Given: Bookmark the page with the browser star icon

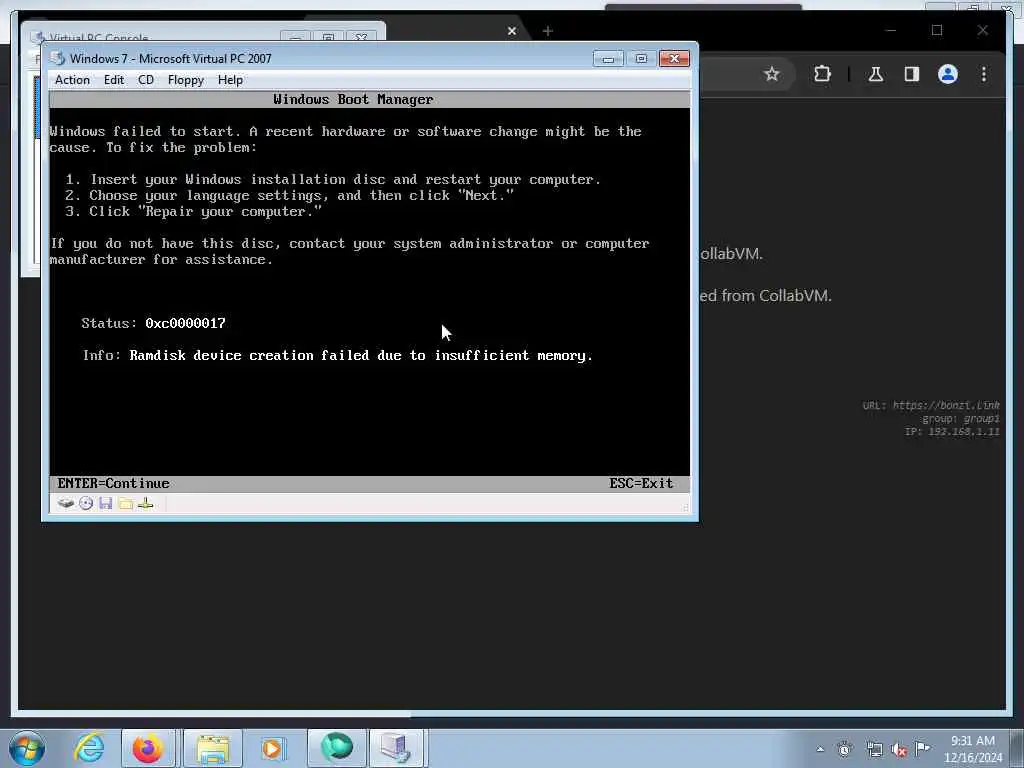Looking at the screenshot, I should click(x=772, y=74).
